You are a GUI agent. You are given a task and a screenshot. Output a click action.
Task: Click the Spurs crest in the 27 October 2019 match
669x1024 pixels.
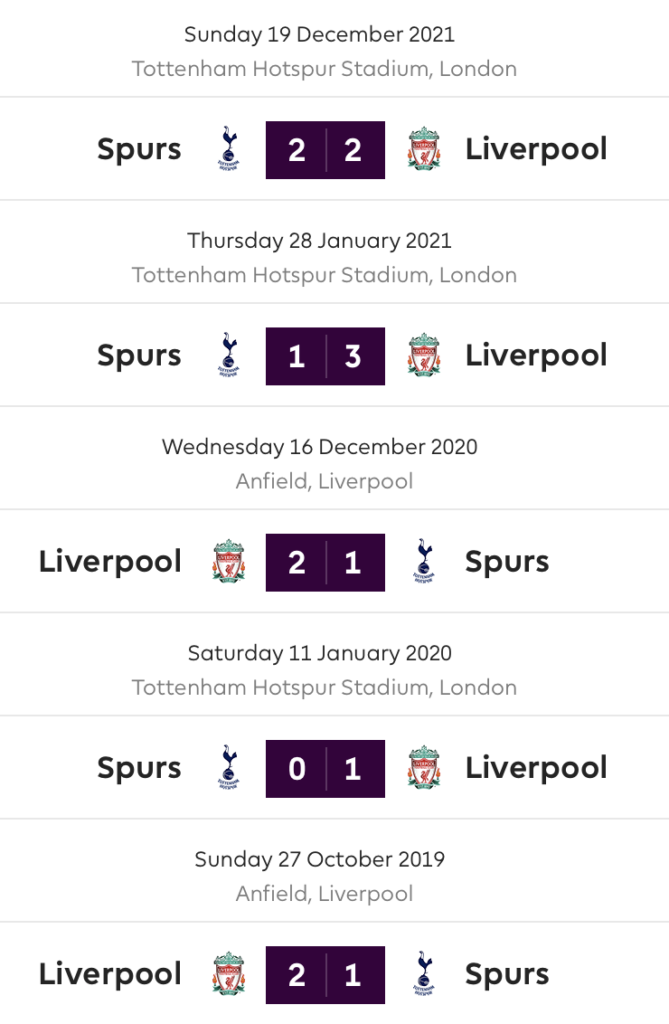point(424,974)
